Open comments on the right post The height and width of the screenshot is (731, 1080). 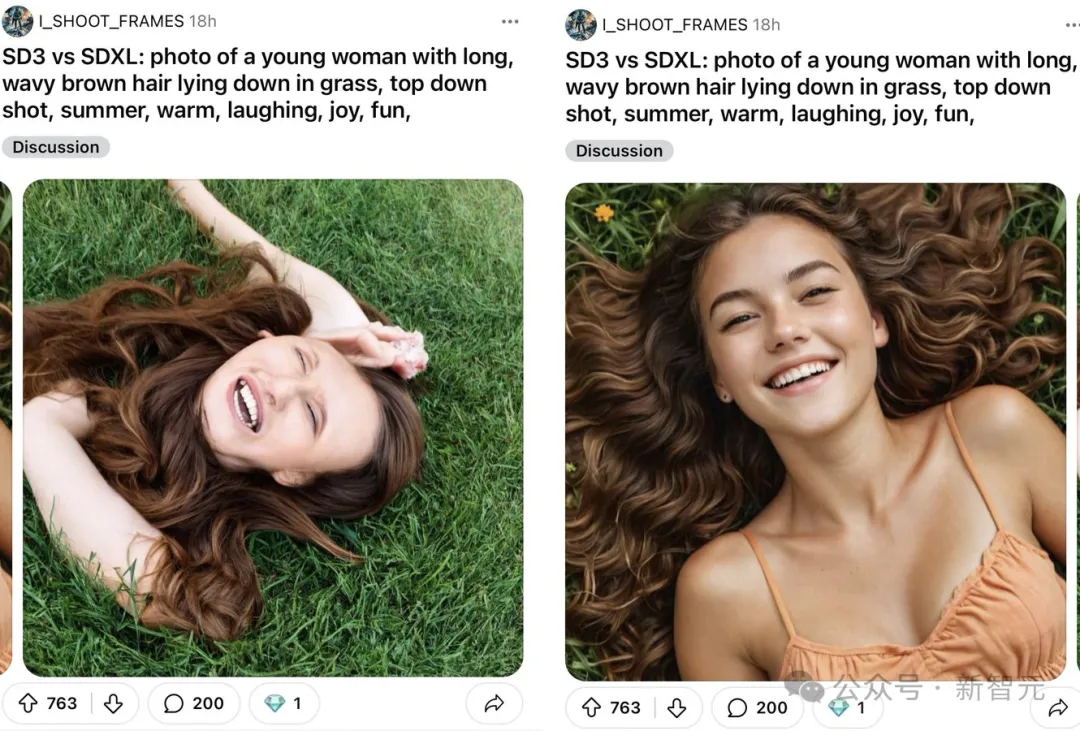pos(757,708)
